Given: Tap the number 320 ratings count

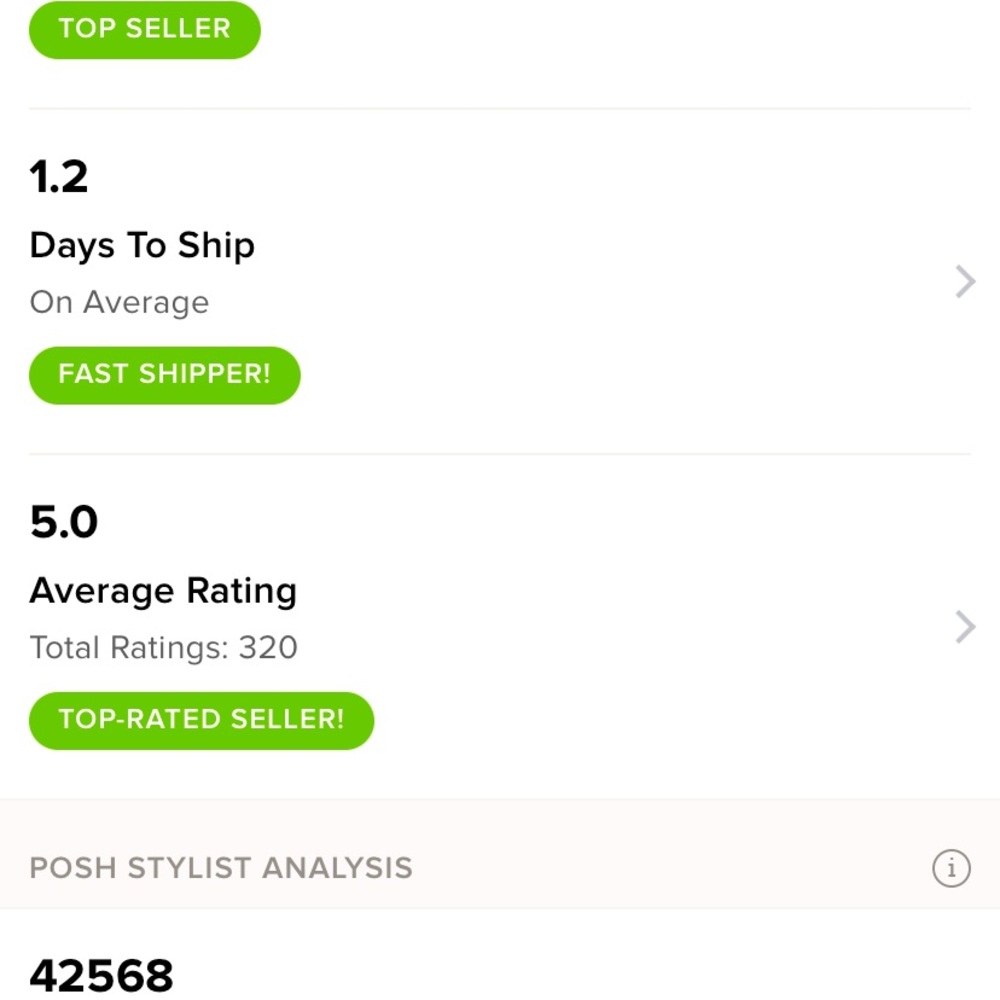Looking at the screenshot, I should [x=268, y=647].
